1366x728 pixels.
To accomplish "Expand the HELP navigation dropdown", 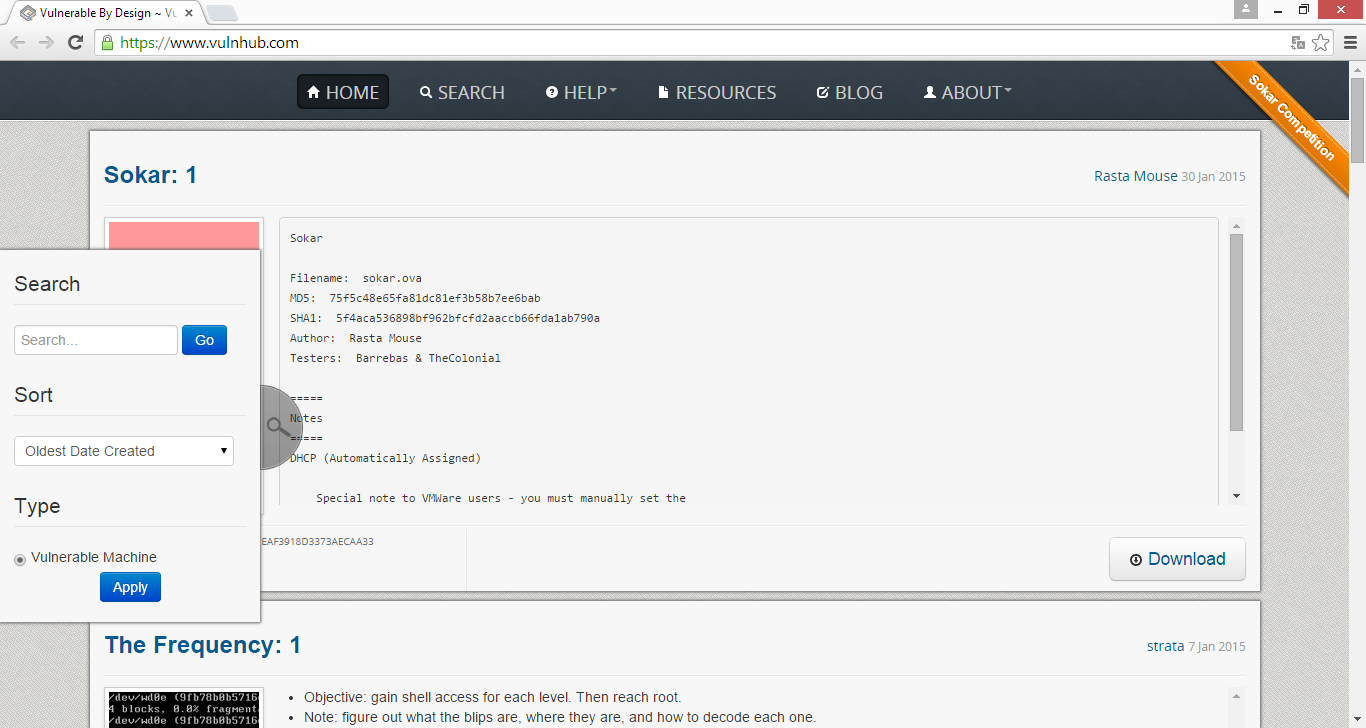I will [581, 92].
